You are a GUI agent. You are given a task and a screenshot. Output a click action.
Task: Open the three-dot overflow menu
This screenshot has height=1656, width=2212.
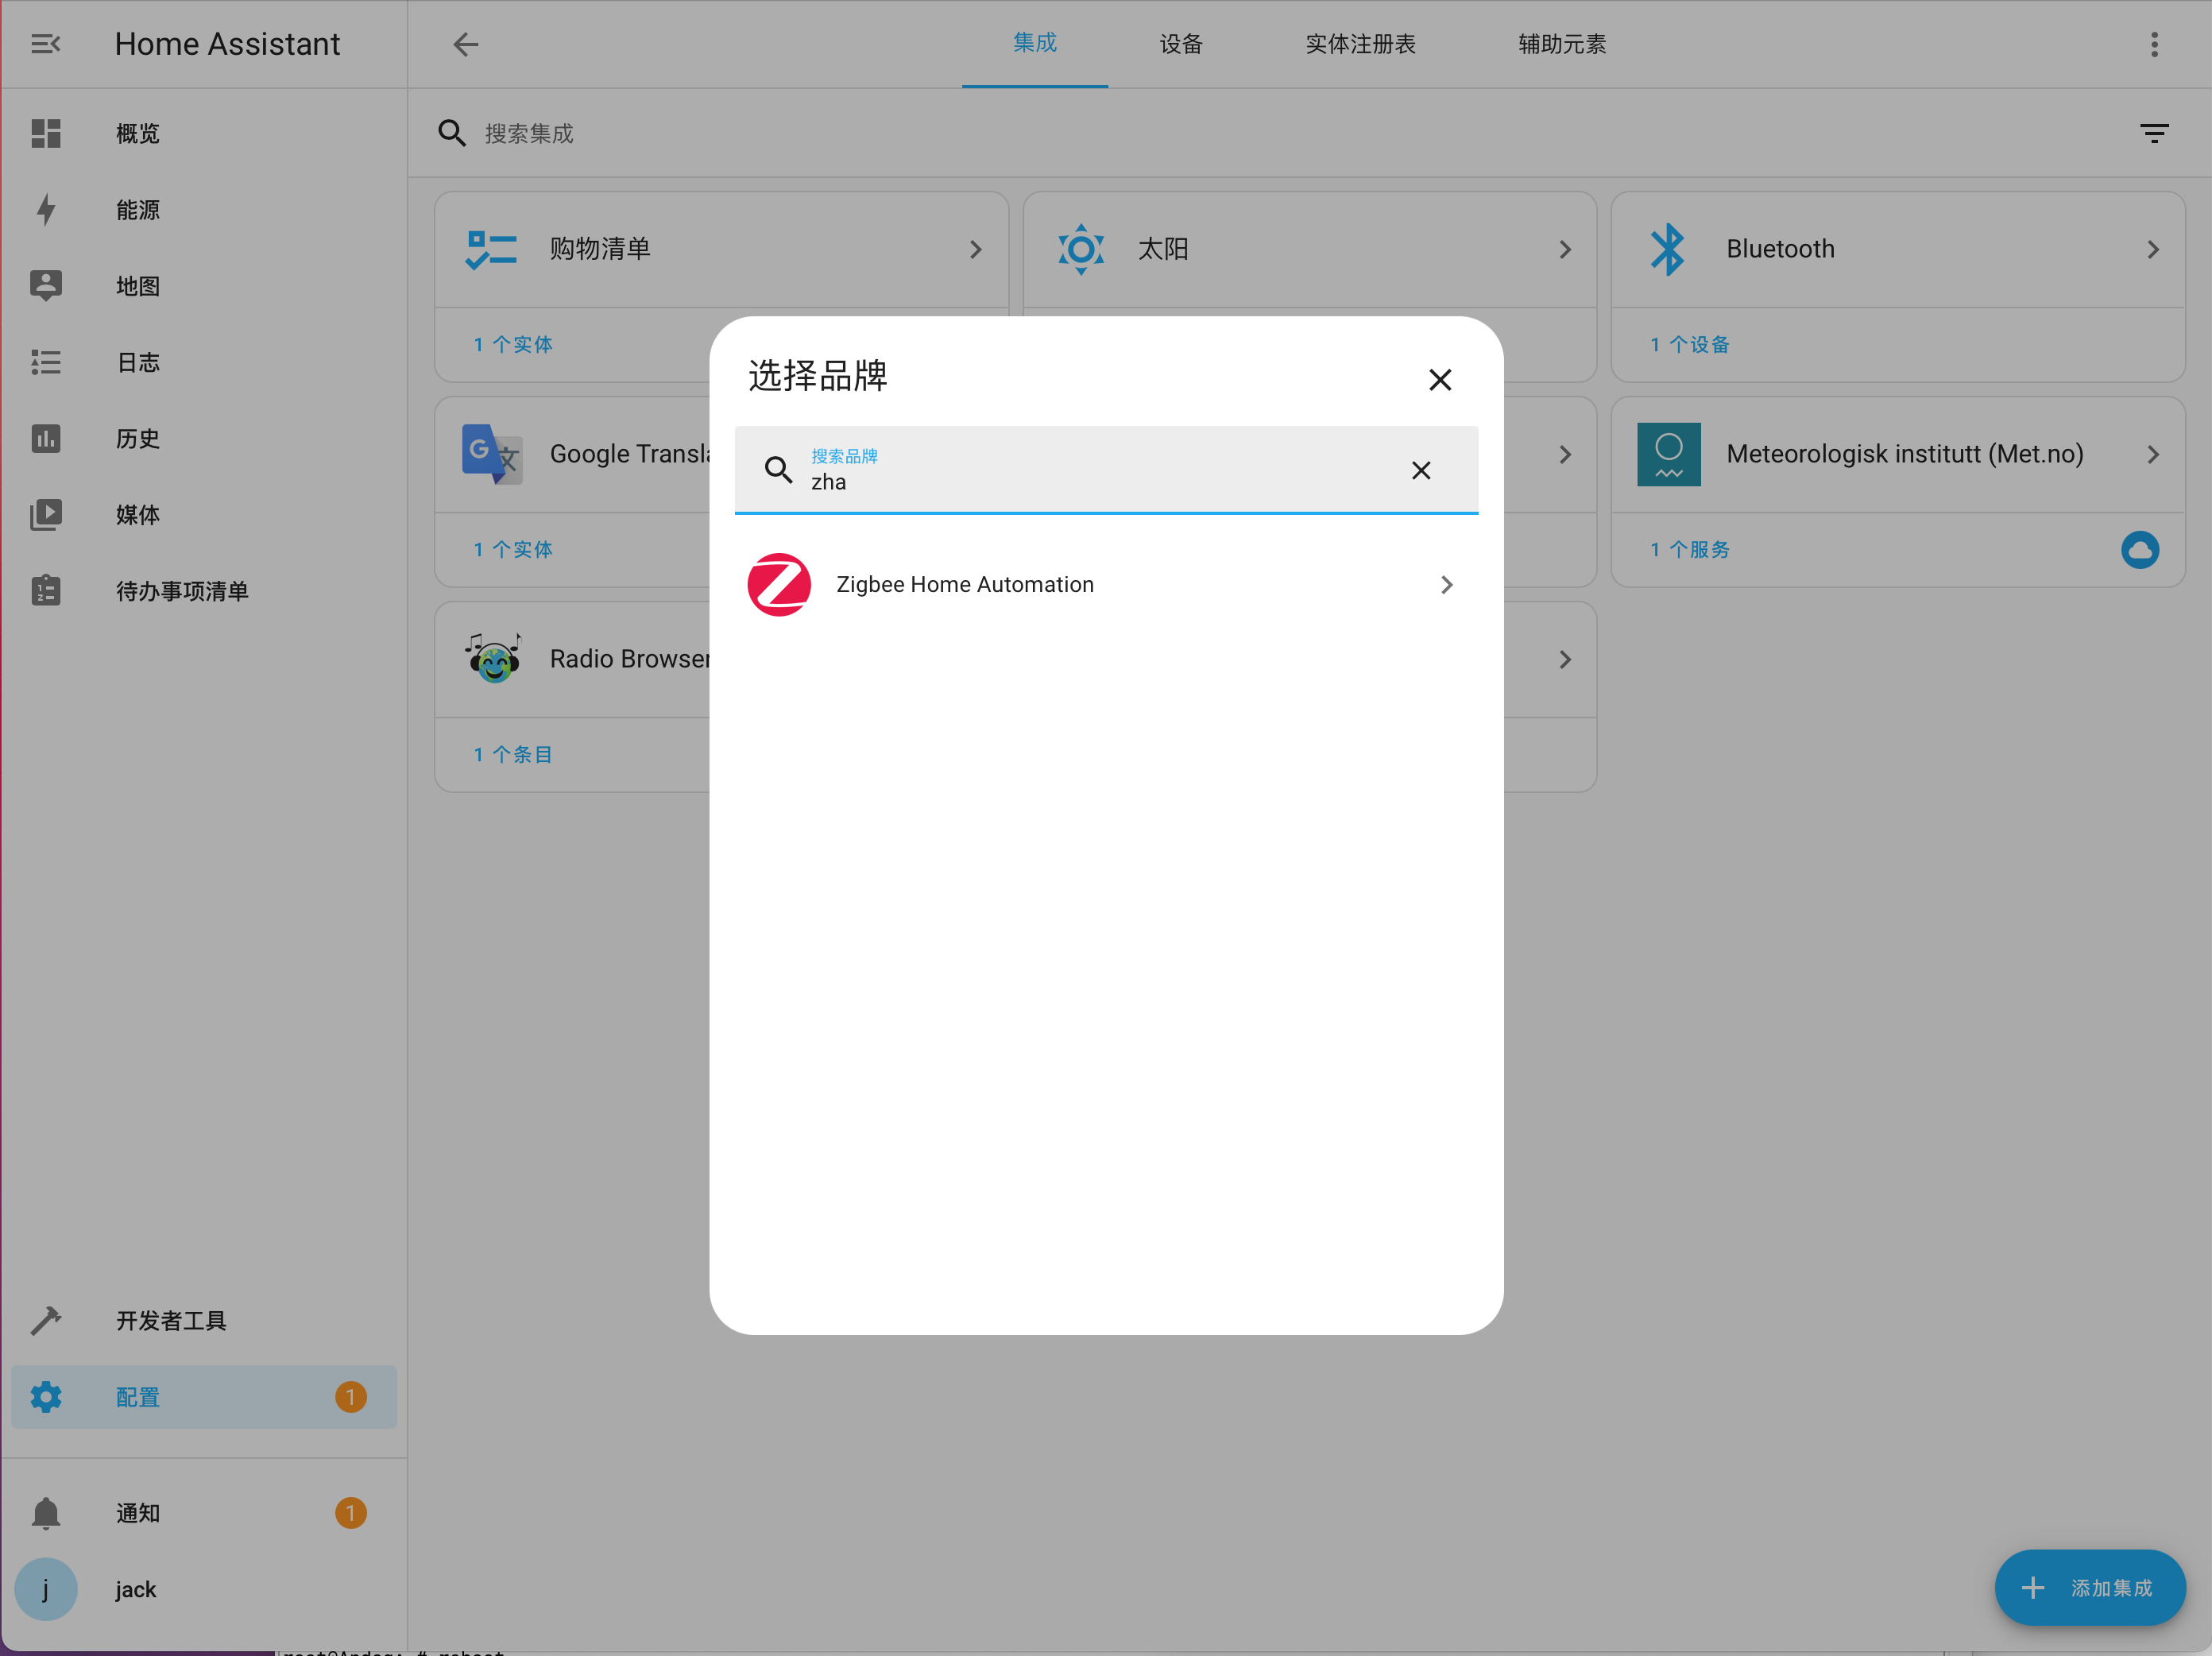pyautogui.click(x=2154, y=44)
